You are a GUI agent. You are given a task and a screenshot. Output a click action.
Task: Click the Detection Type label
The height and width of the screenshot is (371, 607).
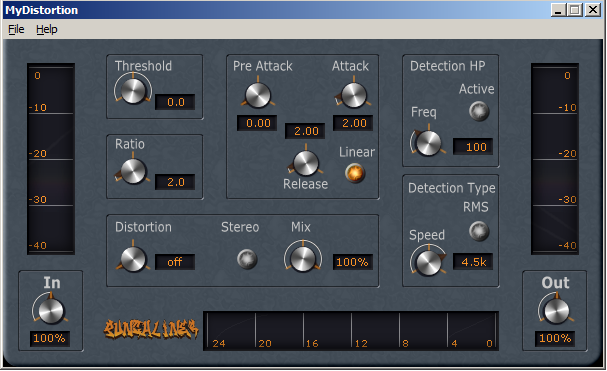click(x=452, y=188)
